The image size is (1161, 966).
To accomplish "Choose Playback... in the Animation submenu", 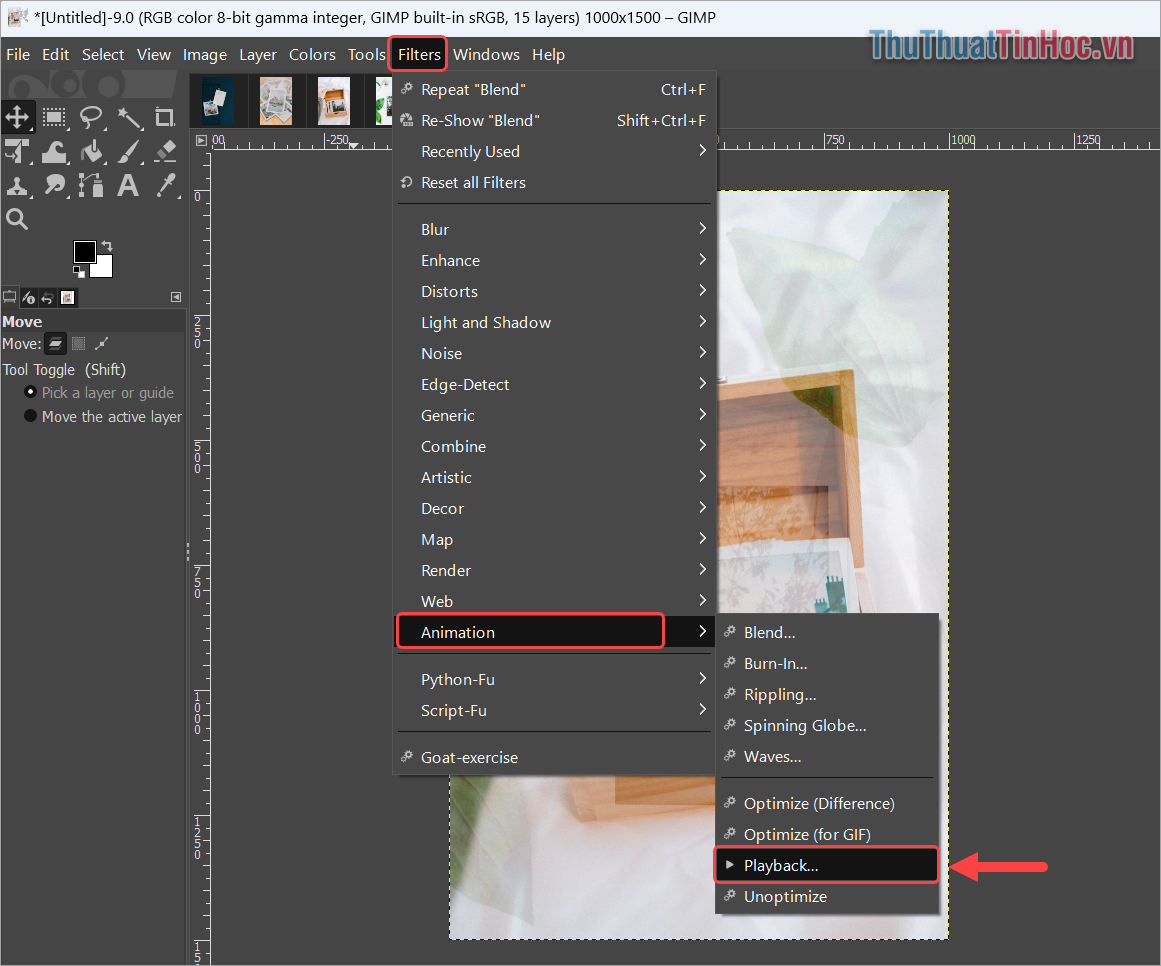I will click(x=826, y=865).
